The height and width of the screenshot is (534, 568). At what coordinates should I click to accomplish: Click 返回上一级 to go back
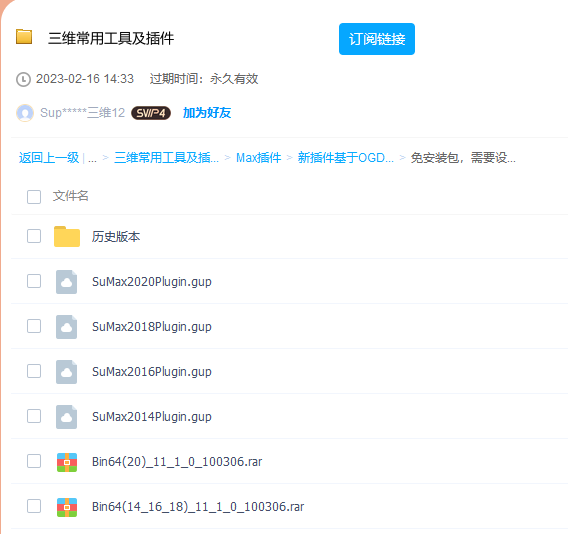point(49,158)
